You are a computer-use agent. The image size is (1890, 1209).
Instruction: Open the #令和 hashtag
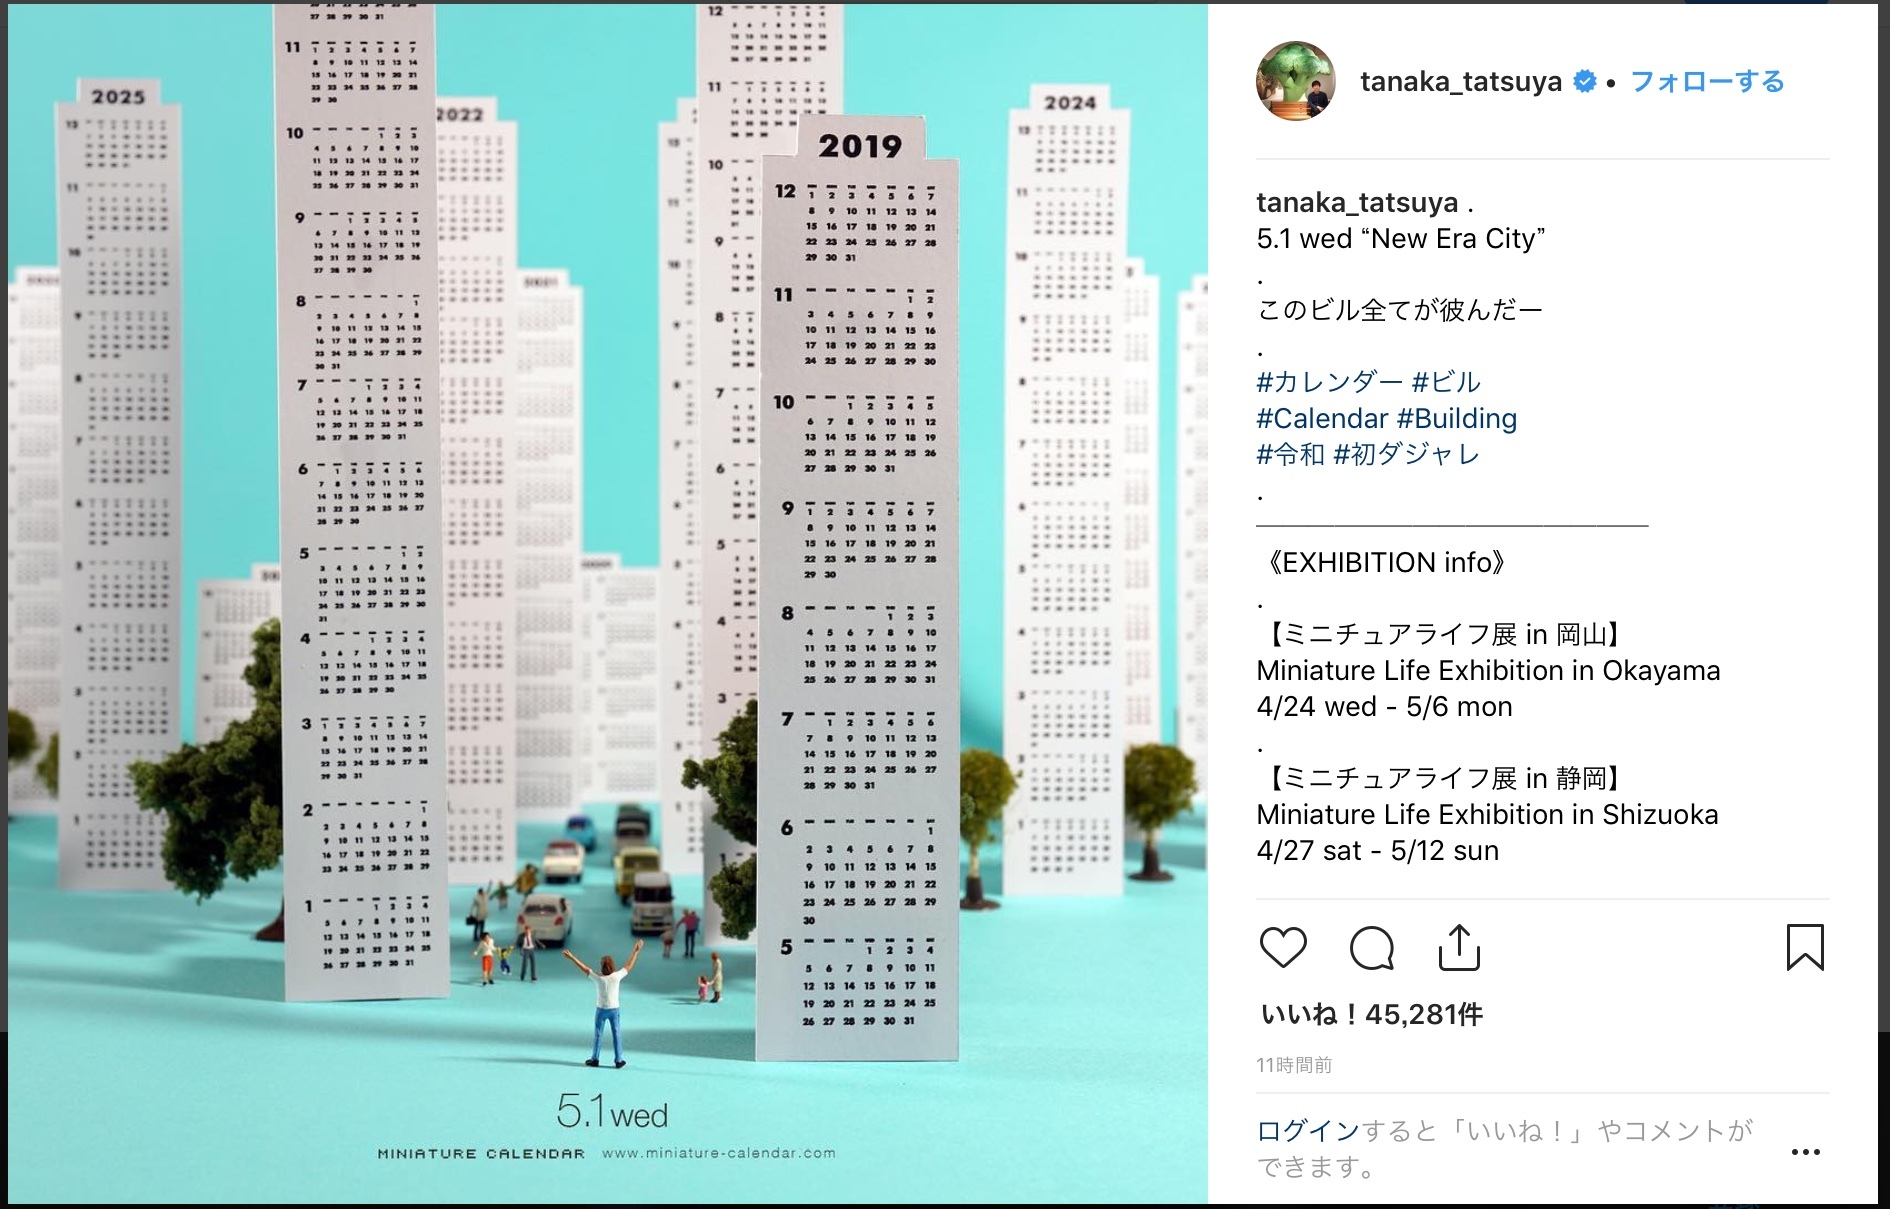pos(1291,454)
